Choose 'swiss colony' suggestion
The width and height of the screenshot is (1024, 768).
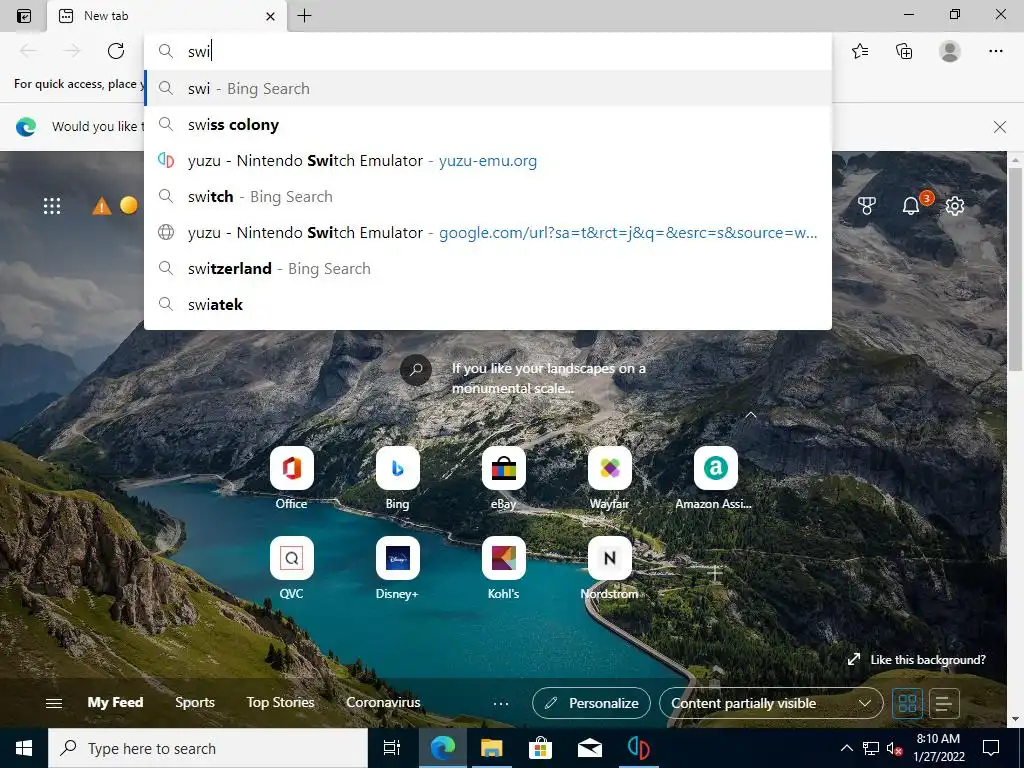coord(488,125)
